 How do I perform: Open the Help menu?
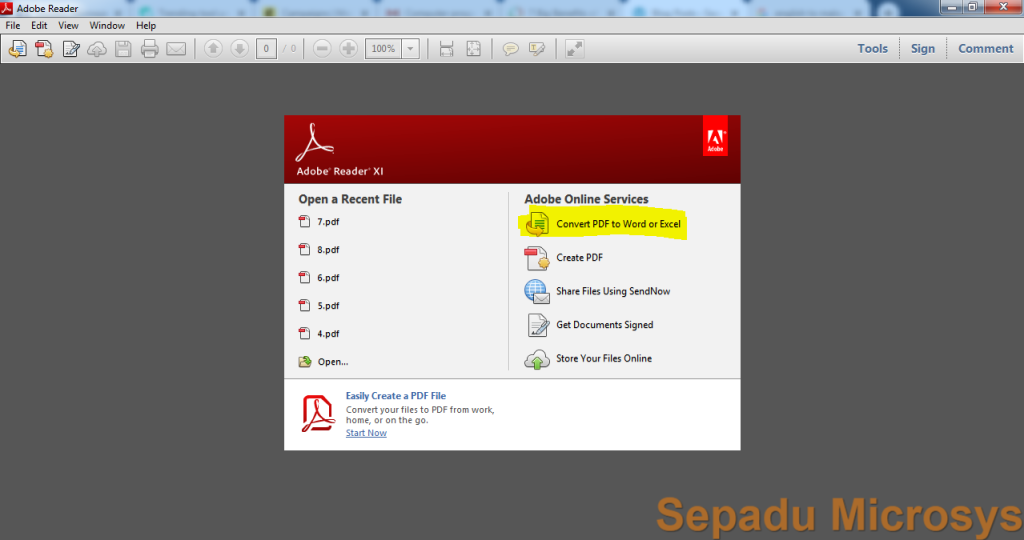pyautogui.click(x=146, y=25)
